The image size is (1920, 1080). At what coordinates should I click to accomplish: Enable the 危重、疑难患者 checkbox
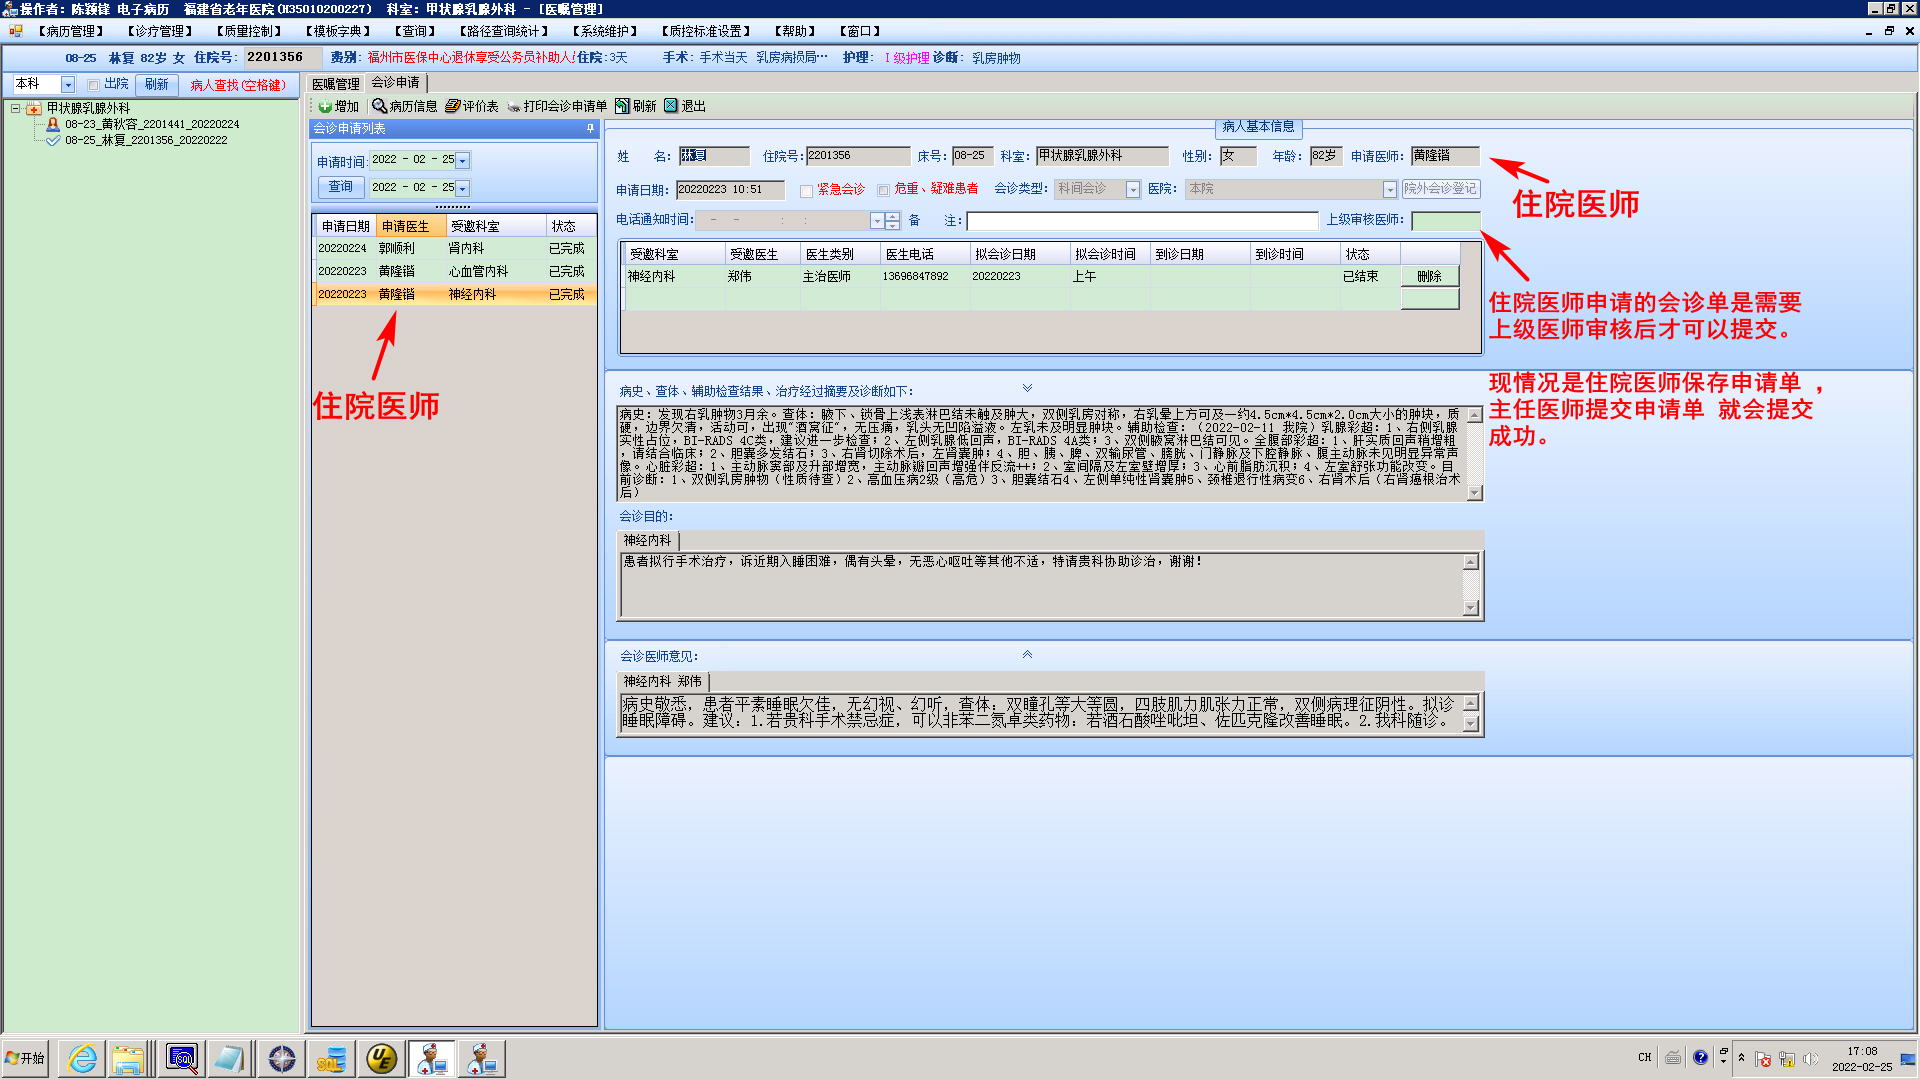883,190
